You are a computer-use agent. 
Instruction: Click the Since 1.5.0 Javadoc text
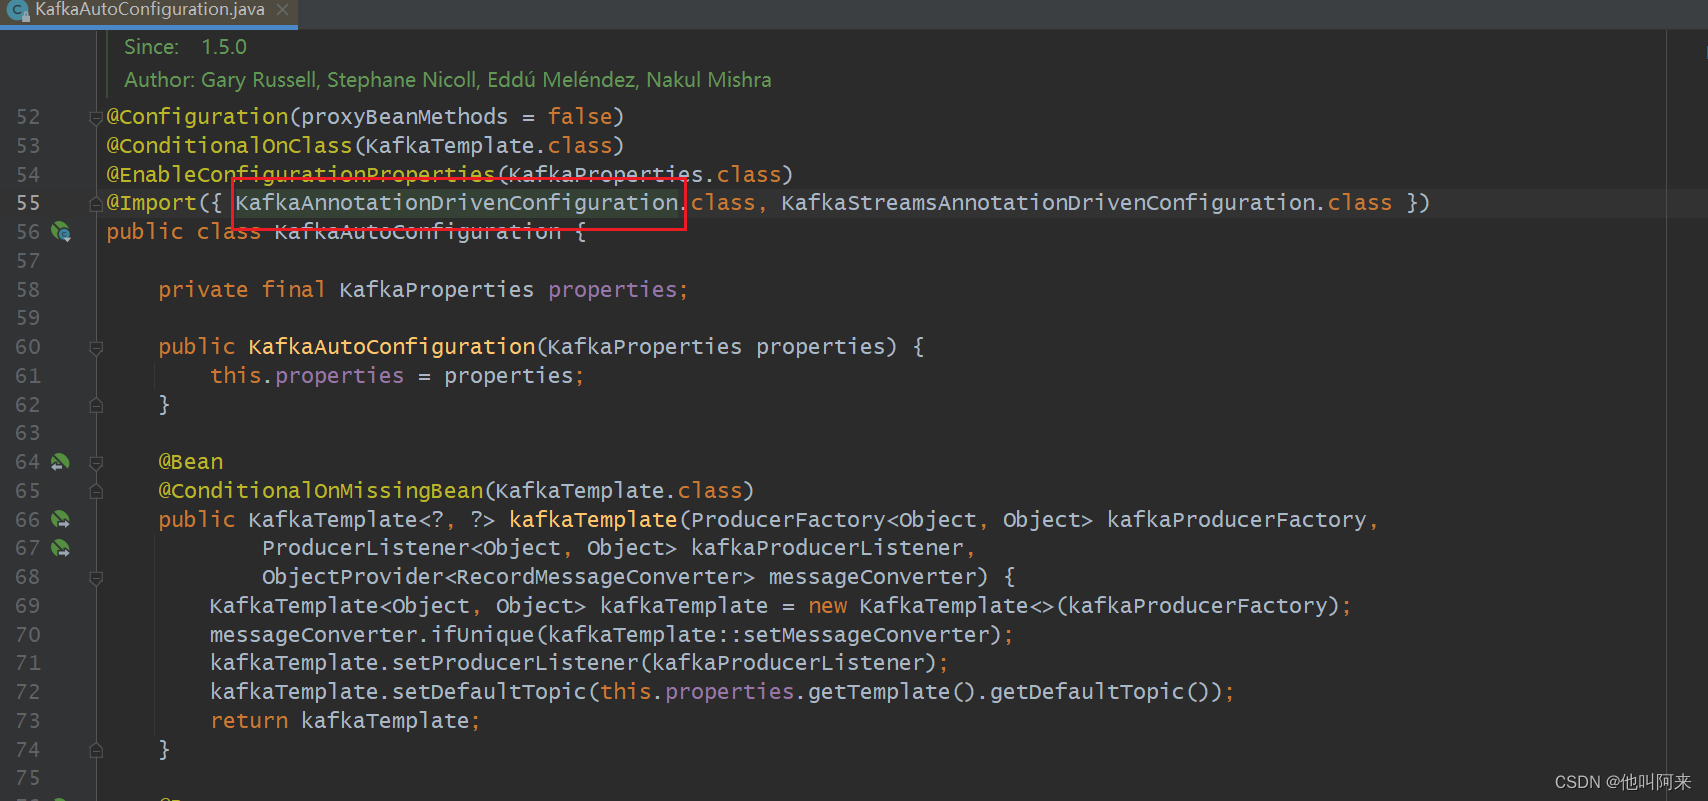point(185,47)
